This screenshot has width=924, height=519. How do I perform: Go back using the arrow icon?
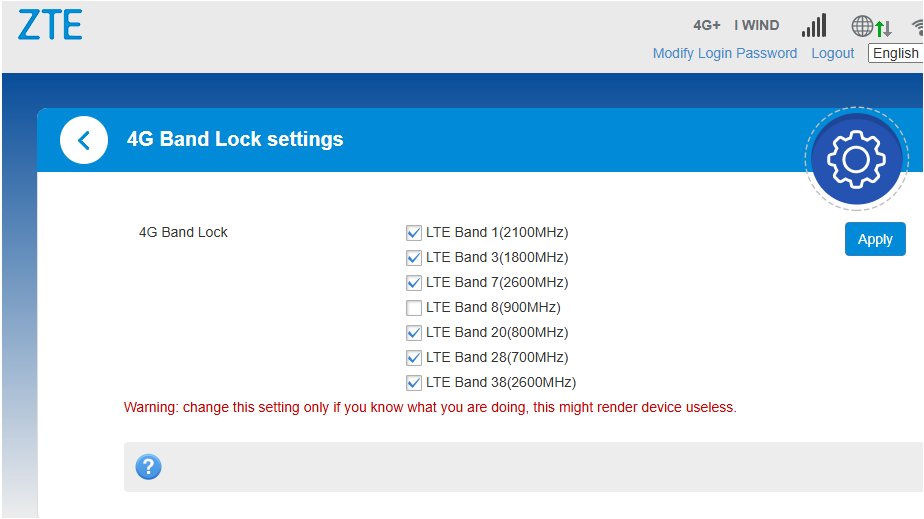pos(84,140)
